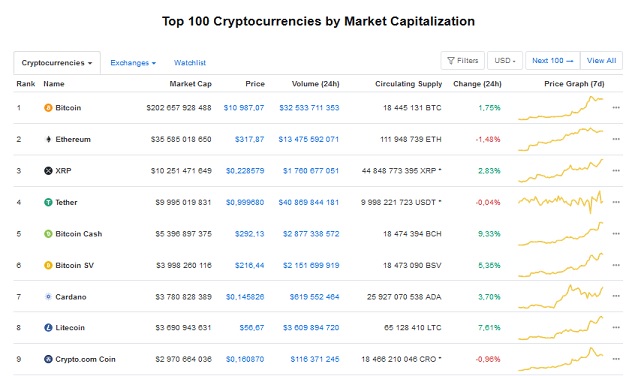Click the View All button
The width and height of the screenshot is (632, 376).
601,60
